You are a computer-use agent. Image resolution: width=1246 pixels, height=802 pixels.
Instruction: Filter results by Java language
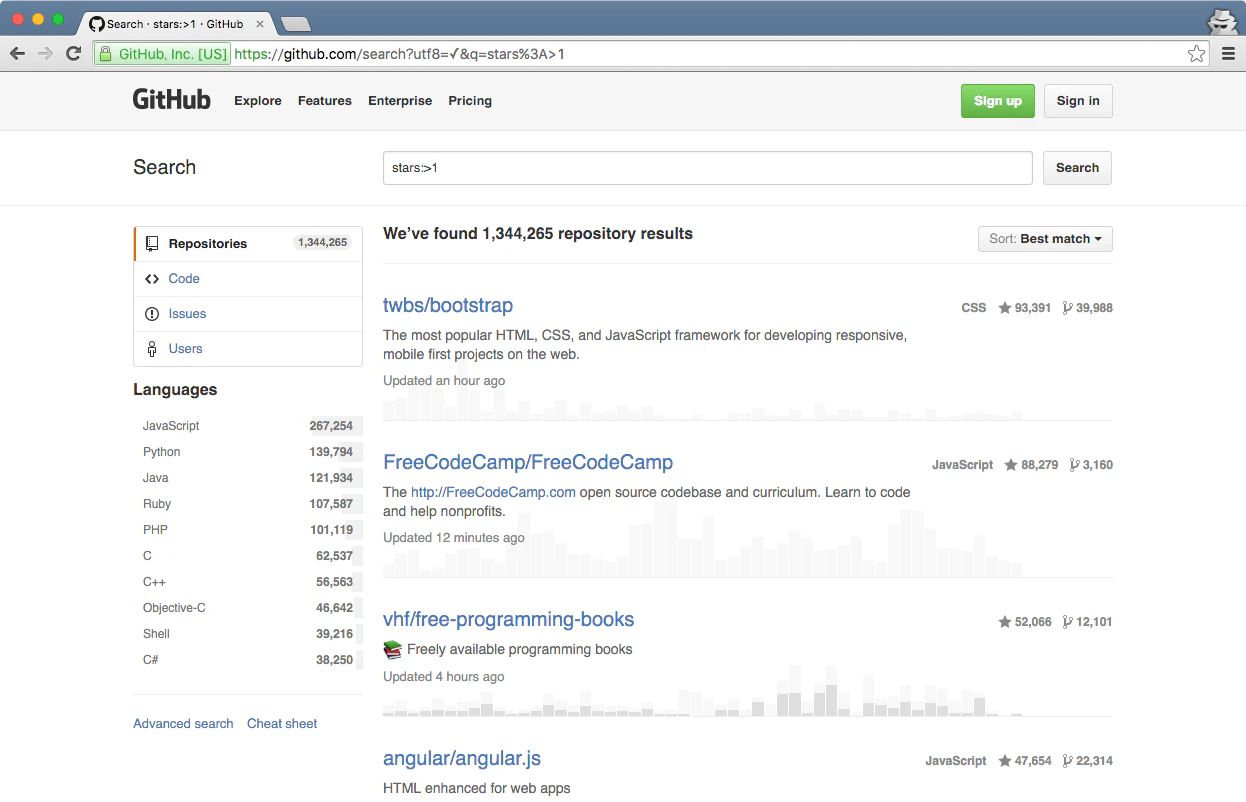[x=248, y=478]
